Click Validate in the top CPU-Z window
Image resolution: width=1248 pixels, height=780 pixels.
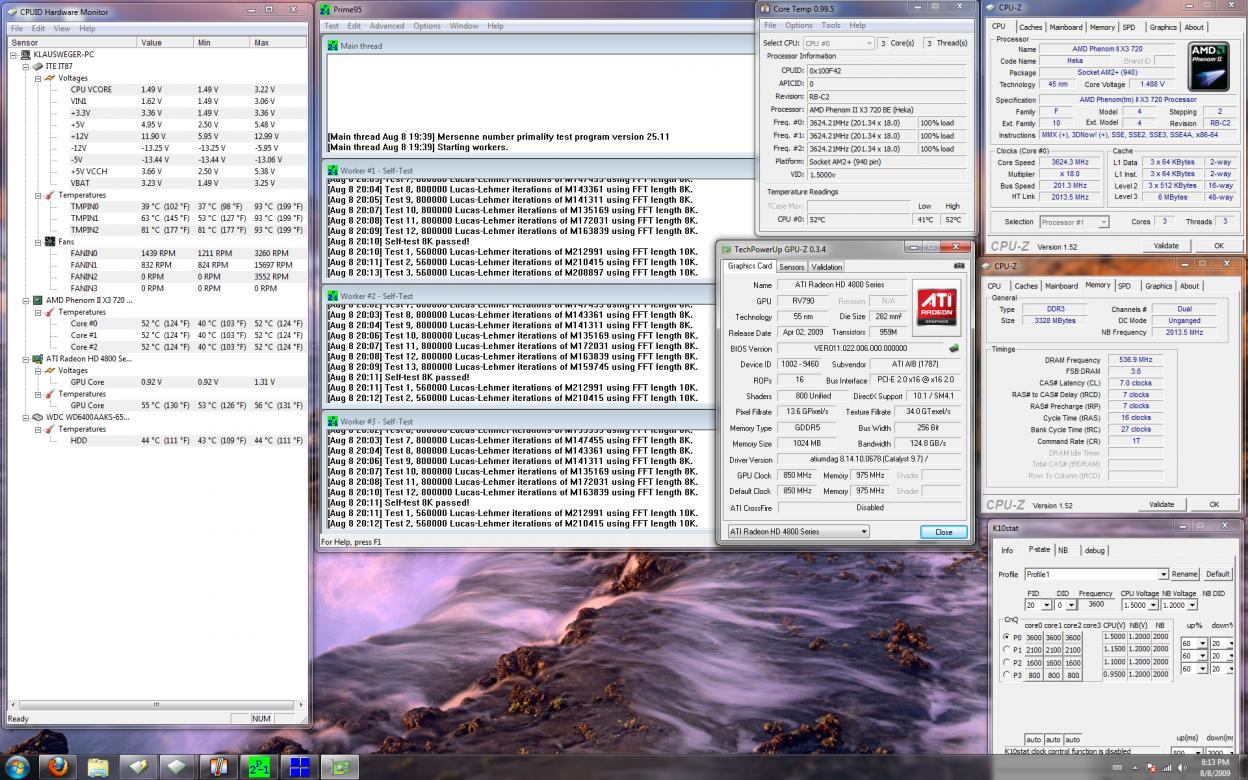pos(1166,245)
